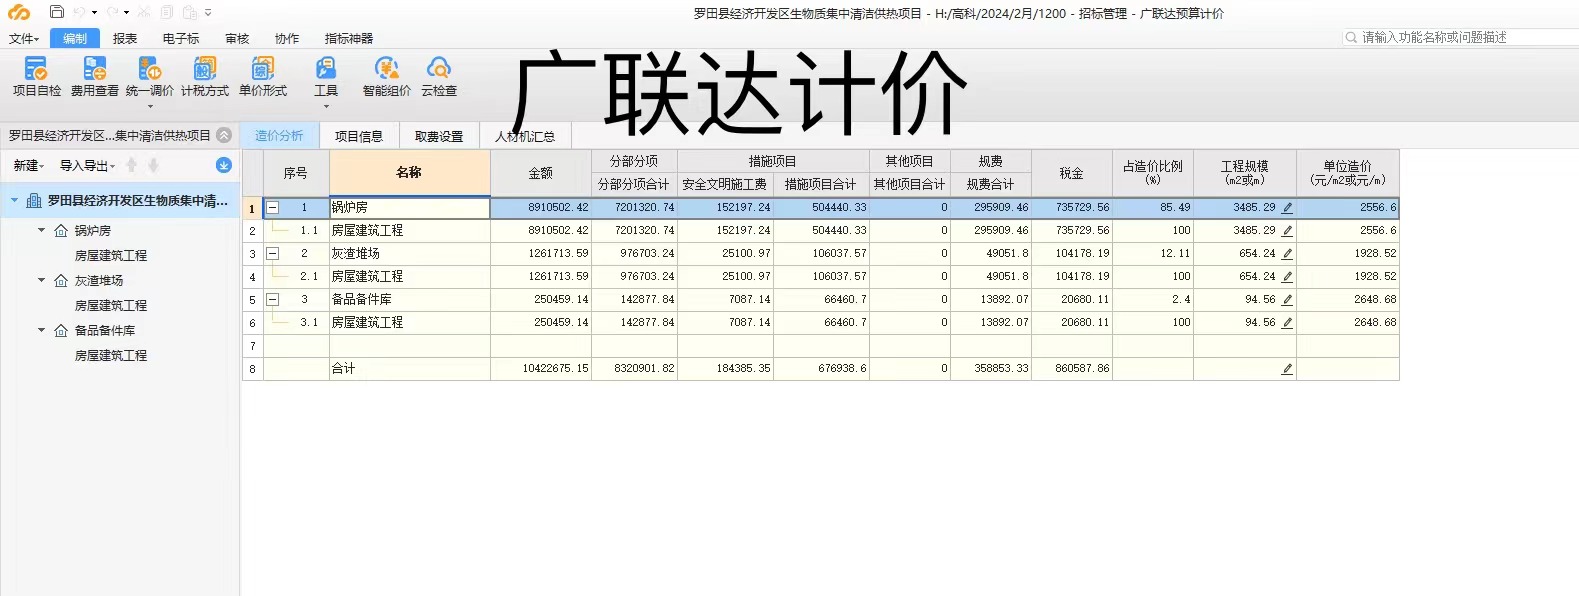The image size is (1579, 596).
Task: Collapse the project panel with double-chevron button
Action: point(224,135)
